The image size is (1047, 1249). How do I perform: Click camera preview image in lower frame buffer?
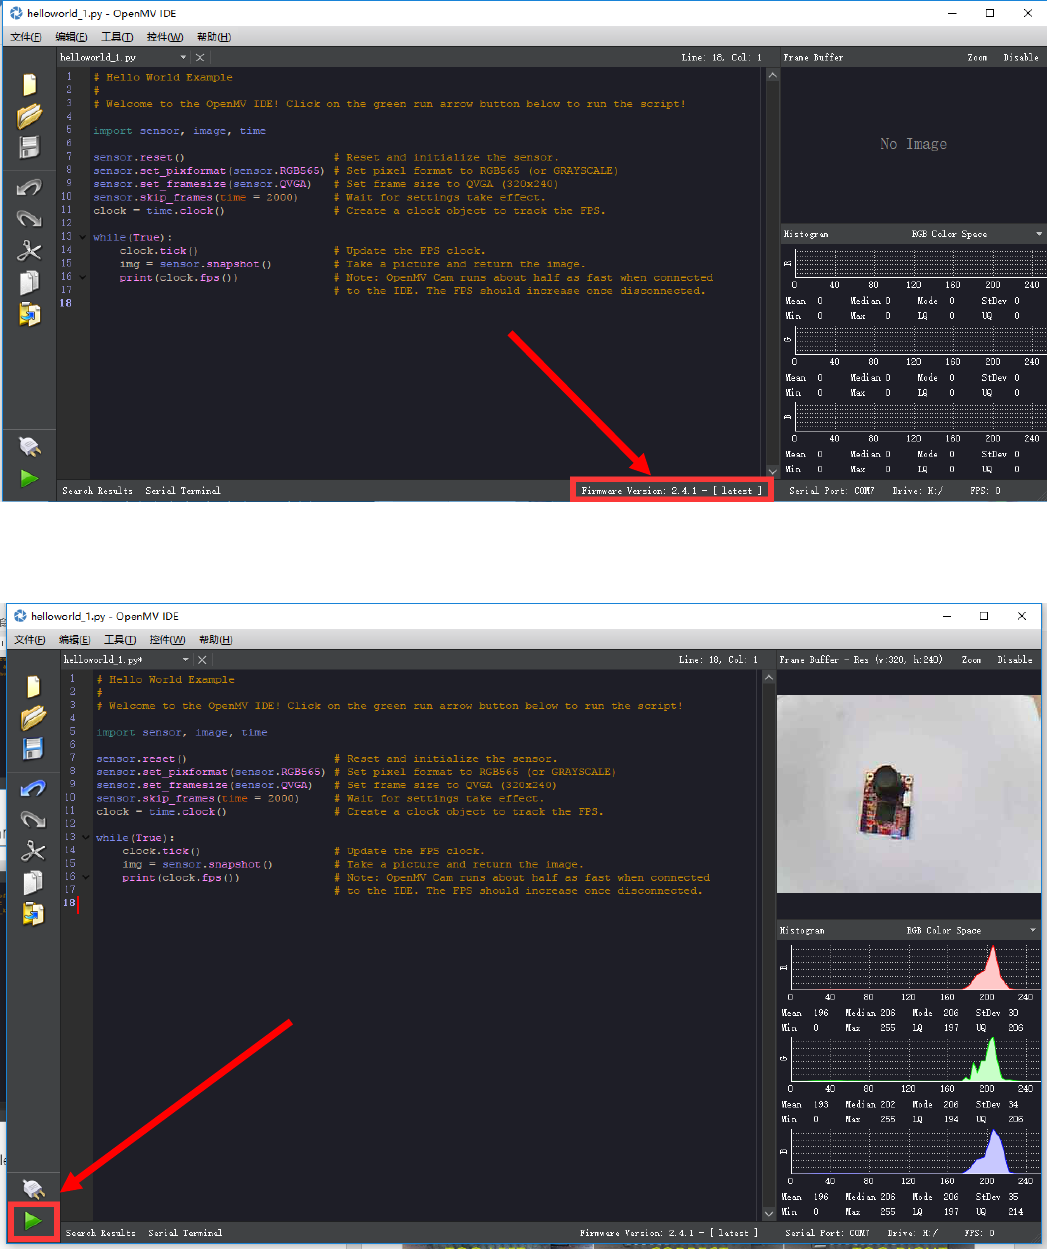pos(909,794)
